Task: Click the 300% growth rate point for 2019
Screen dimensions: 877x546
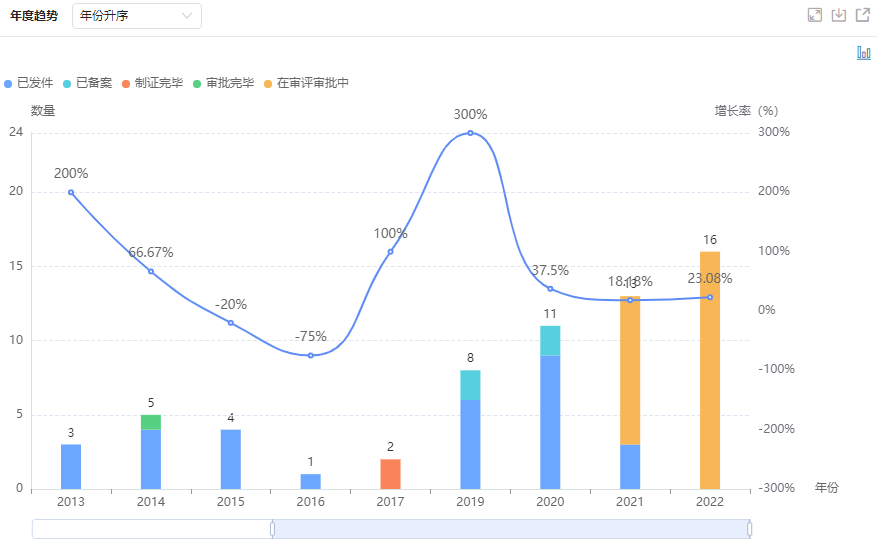Action: pyautogui.click(x=470, y=133)
